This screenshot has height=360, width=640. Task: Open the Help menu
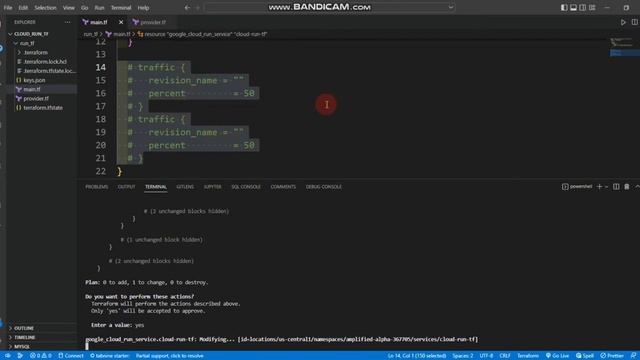click(x=143, y=8)
